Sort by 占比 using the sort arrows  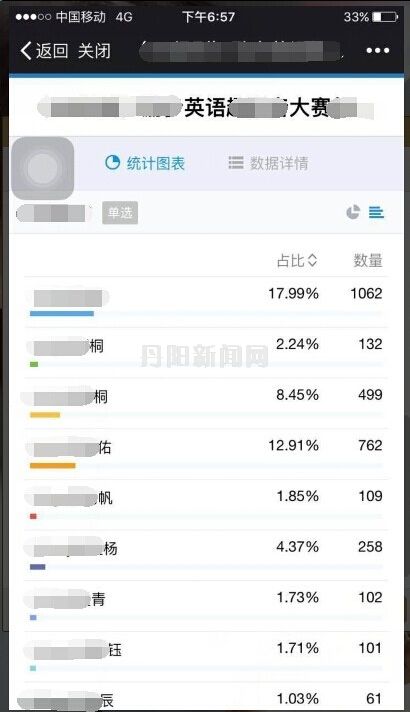tap(312, 260)
